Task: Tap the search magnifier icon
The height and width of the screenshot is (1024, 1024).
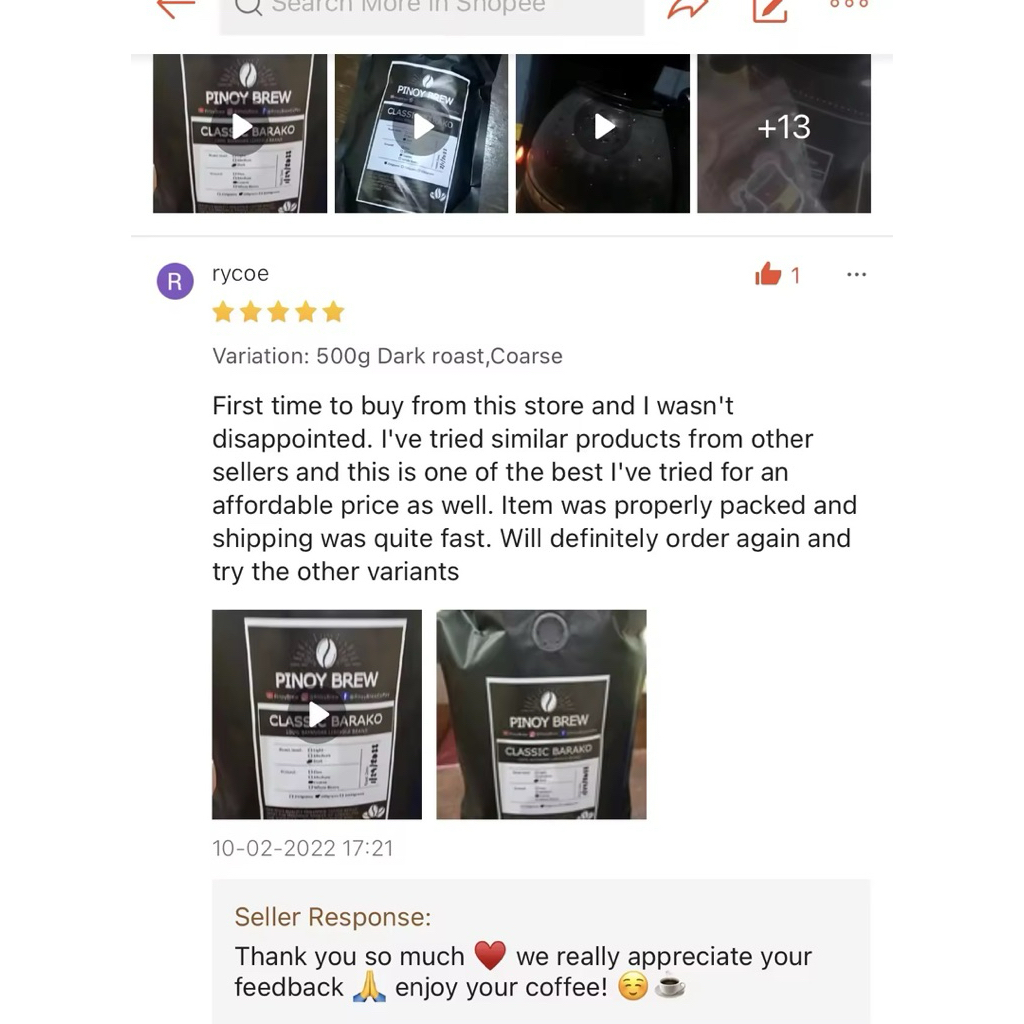Action: coord(248,6)
